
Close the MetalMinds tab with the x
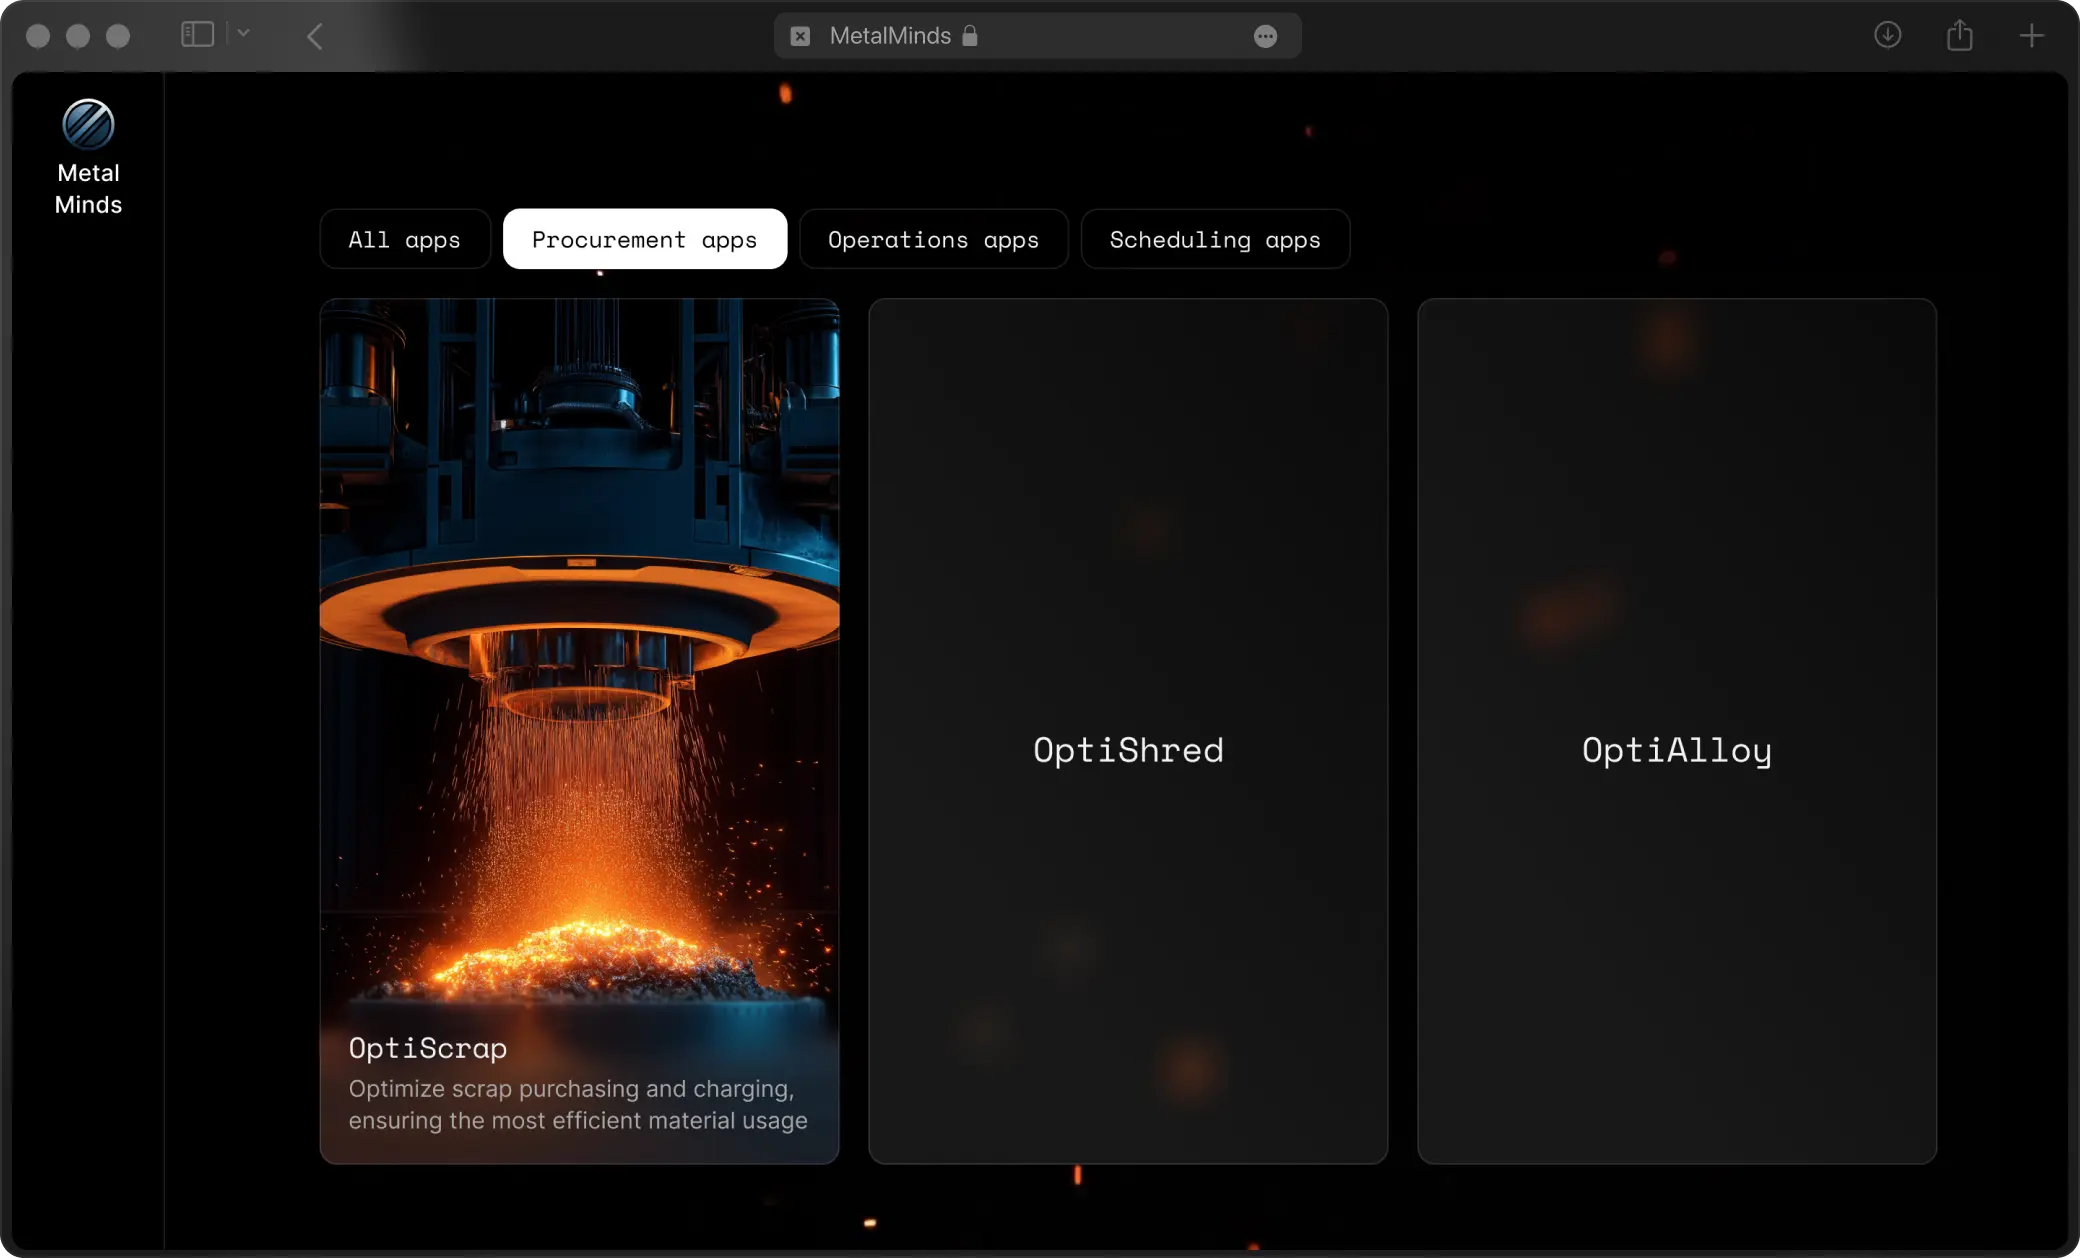(x=800, y=35)
